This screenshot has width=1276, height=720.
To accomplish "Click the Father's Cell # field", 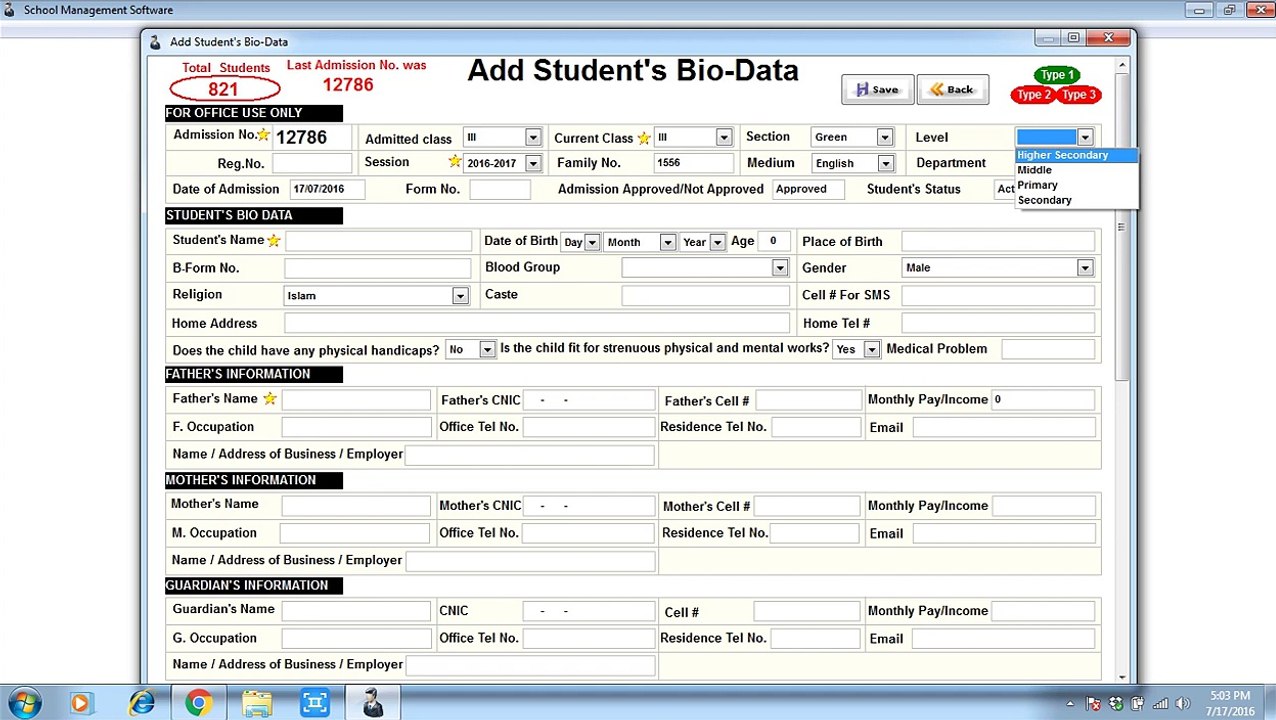I will click(x=808, y=400).
